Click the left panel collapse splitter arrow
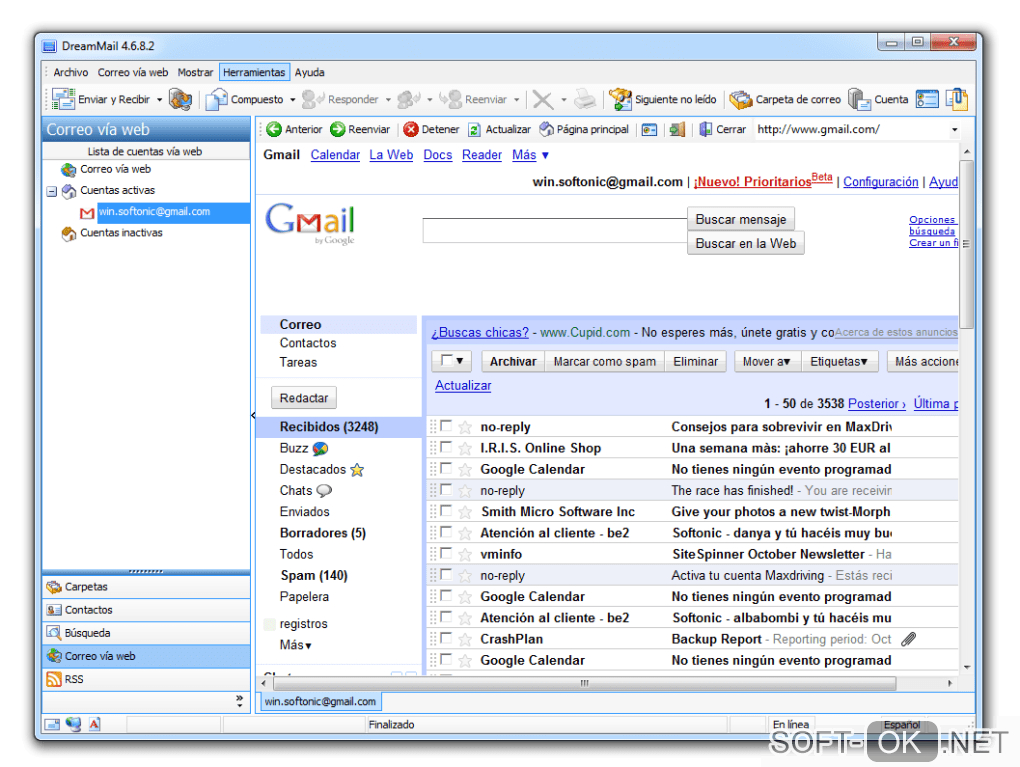 253,415
